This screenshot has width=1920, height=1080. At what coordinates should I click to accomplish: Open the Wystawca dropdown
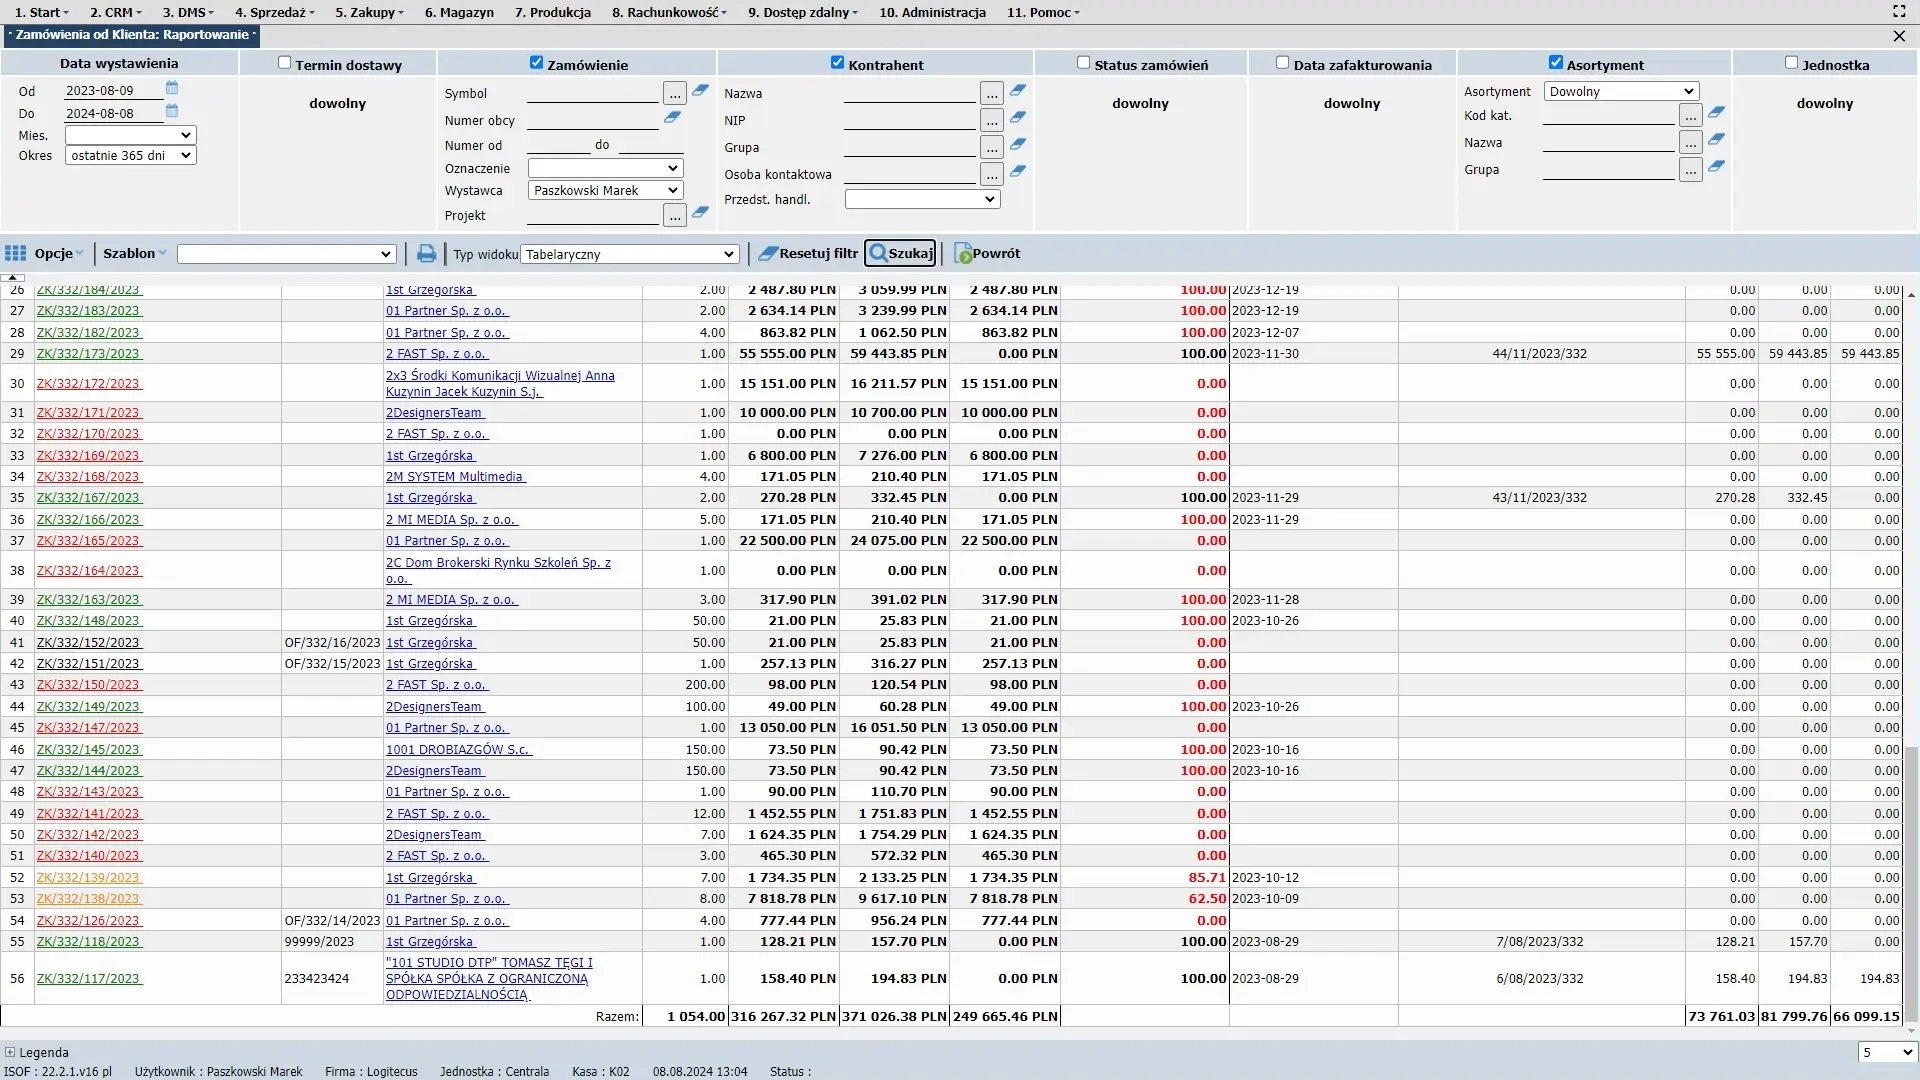pos(605,191)
